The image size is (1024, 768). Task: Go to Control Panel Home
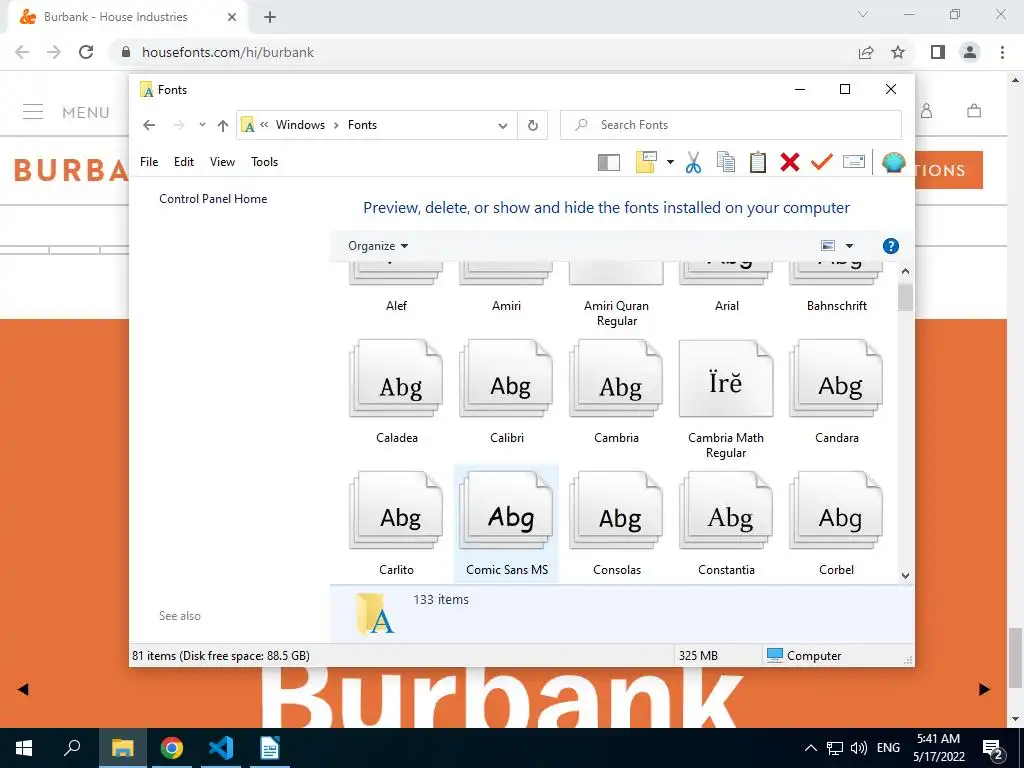[x=213, y=199]
